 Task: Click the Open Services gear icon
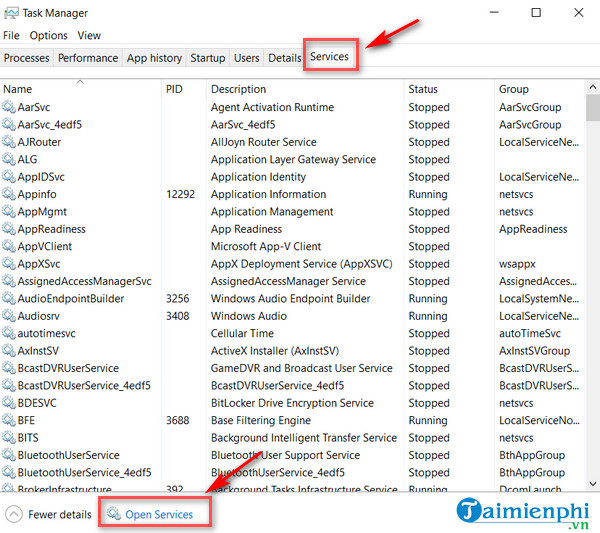pyautogui.click(x=114, y=513)
